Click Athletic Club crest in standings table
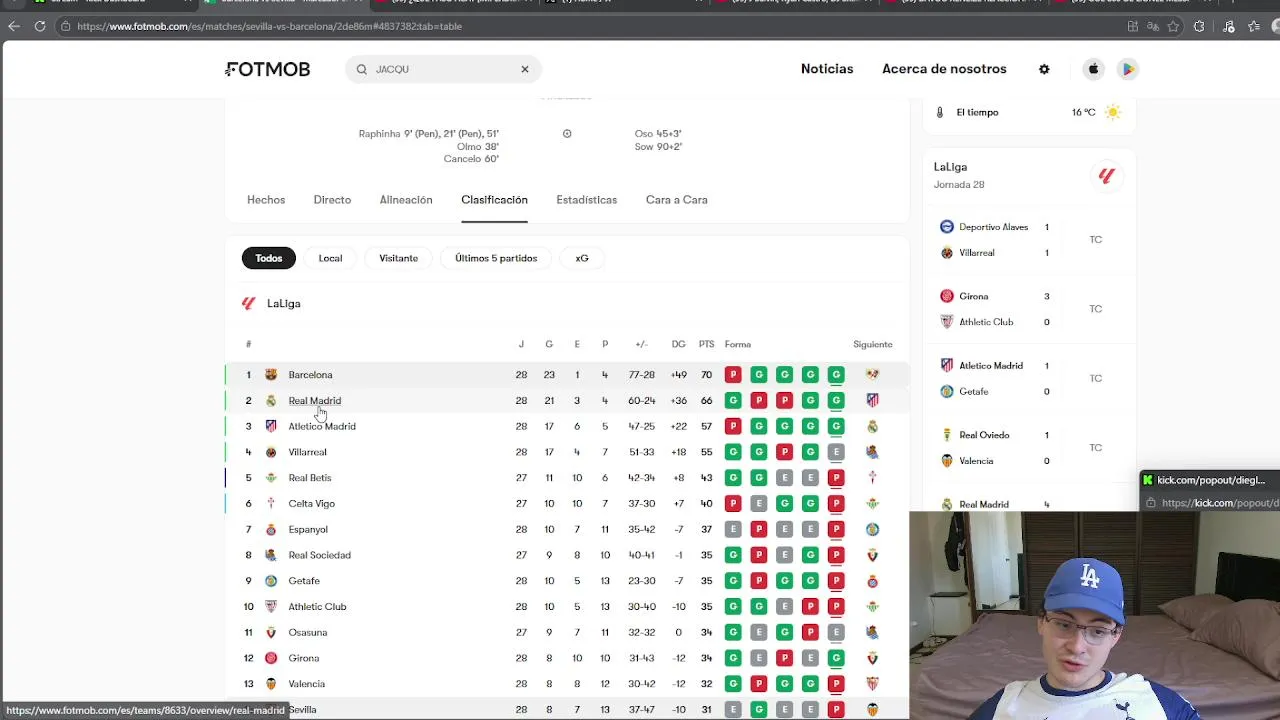This screenshot has height=720, width=1280. 271,607
